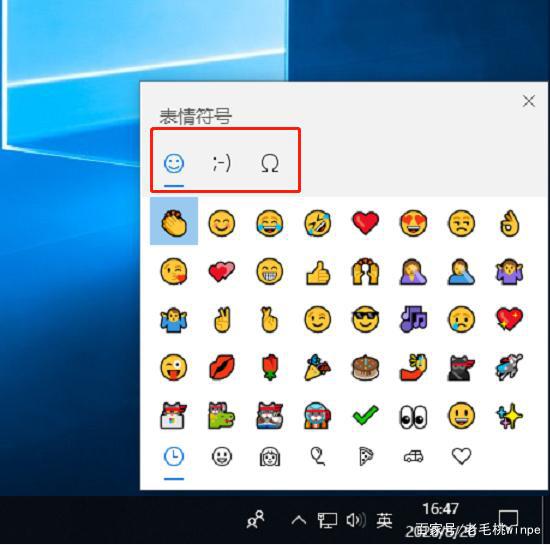Screen dimensions: 550x545
Task: Open the people category
Action: (x=270, y=457)
